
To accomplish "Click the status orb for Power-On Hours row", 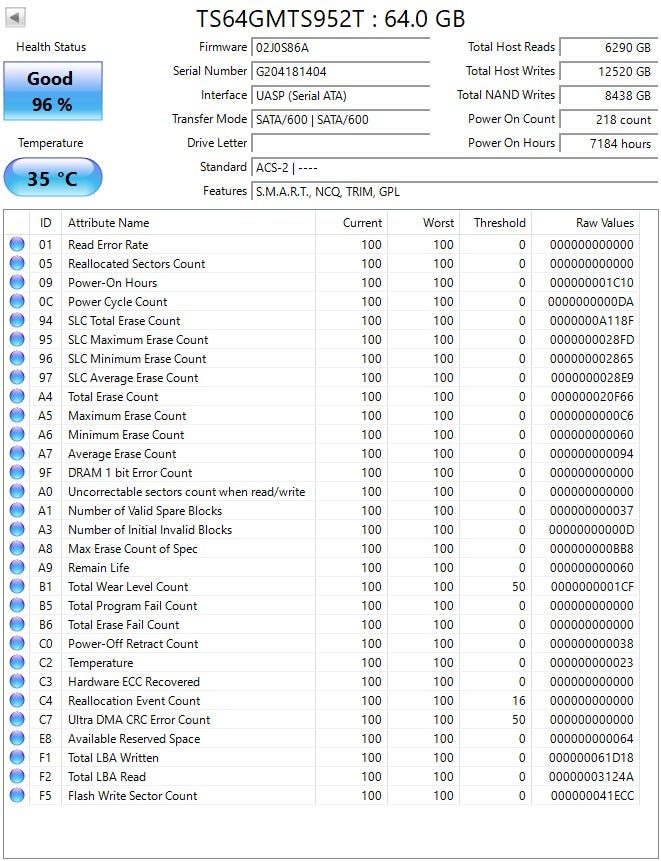I will click(x=17, y=283).
